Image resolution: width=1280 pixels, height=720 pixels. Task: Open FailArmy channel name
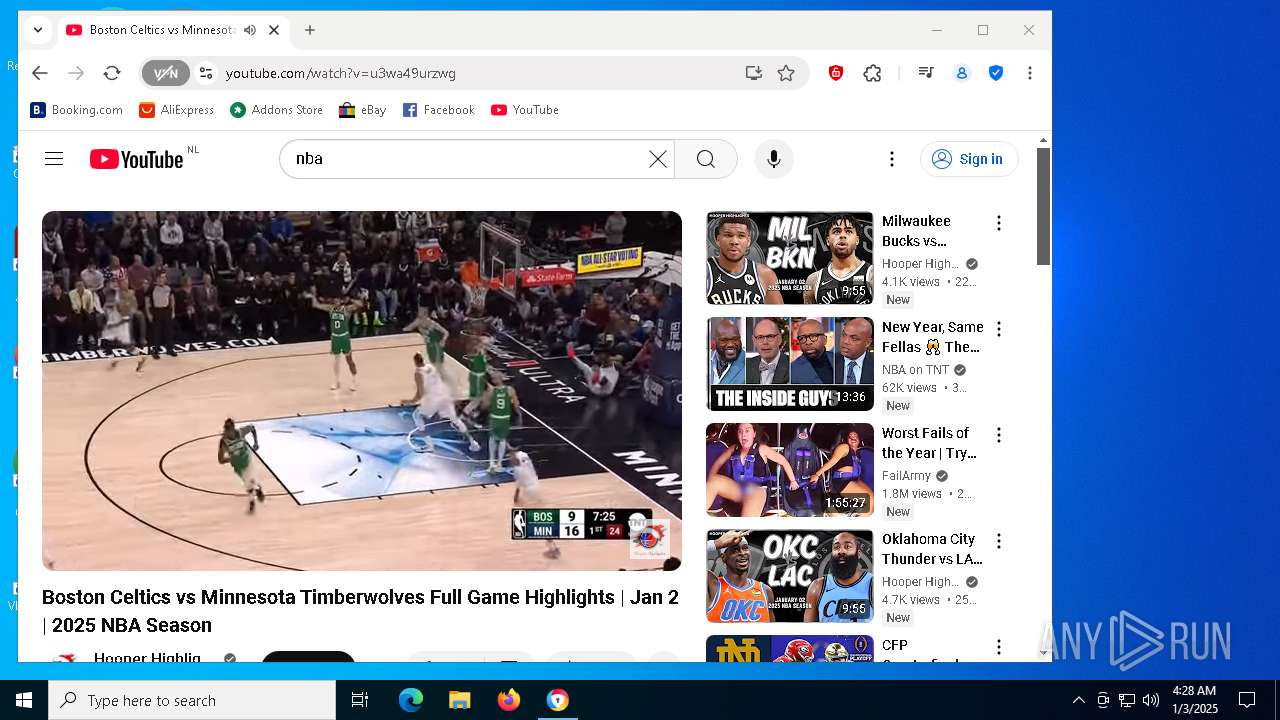click(x=906, y=476)
